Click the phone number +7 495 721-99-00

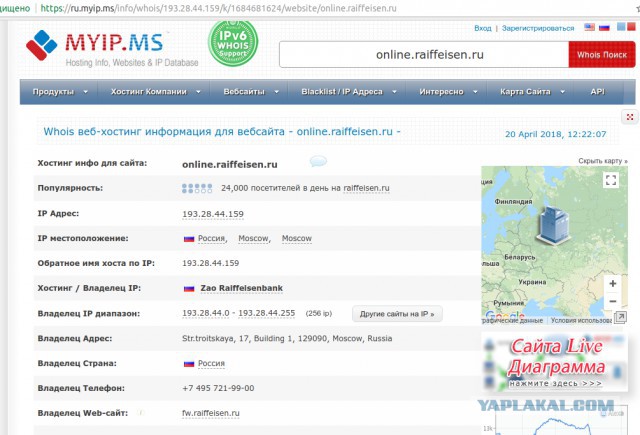218,388
